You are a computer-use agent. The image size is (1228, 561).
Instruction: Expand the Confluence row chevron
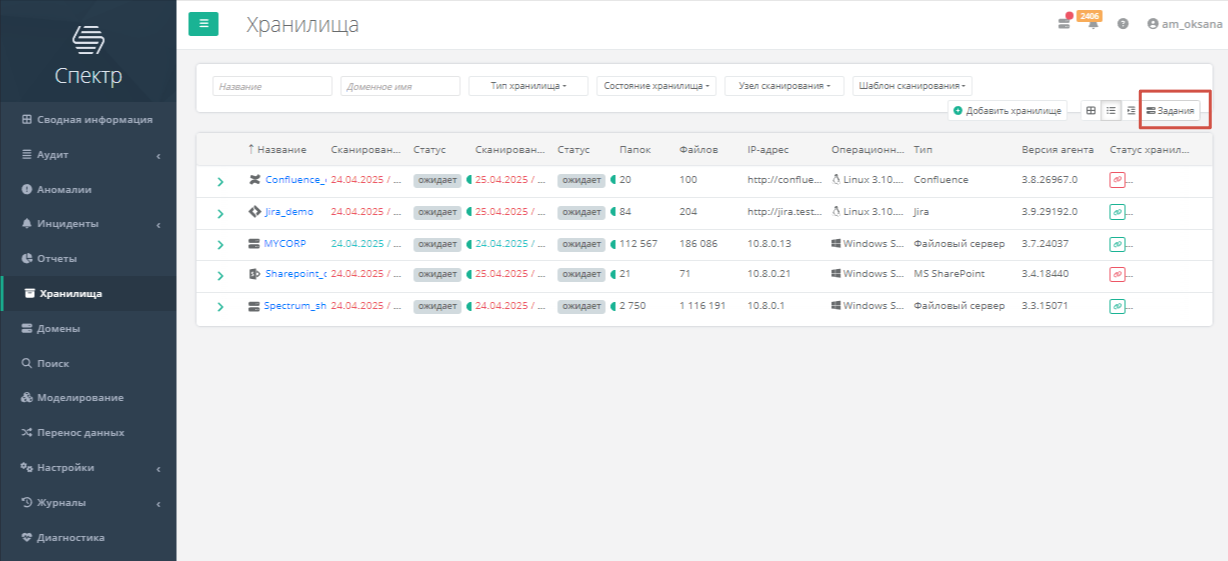click(x=220, y=182)
